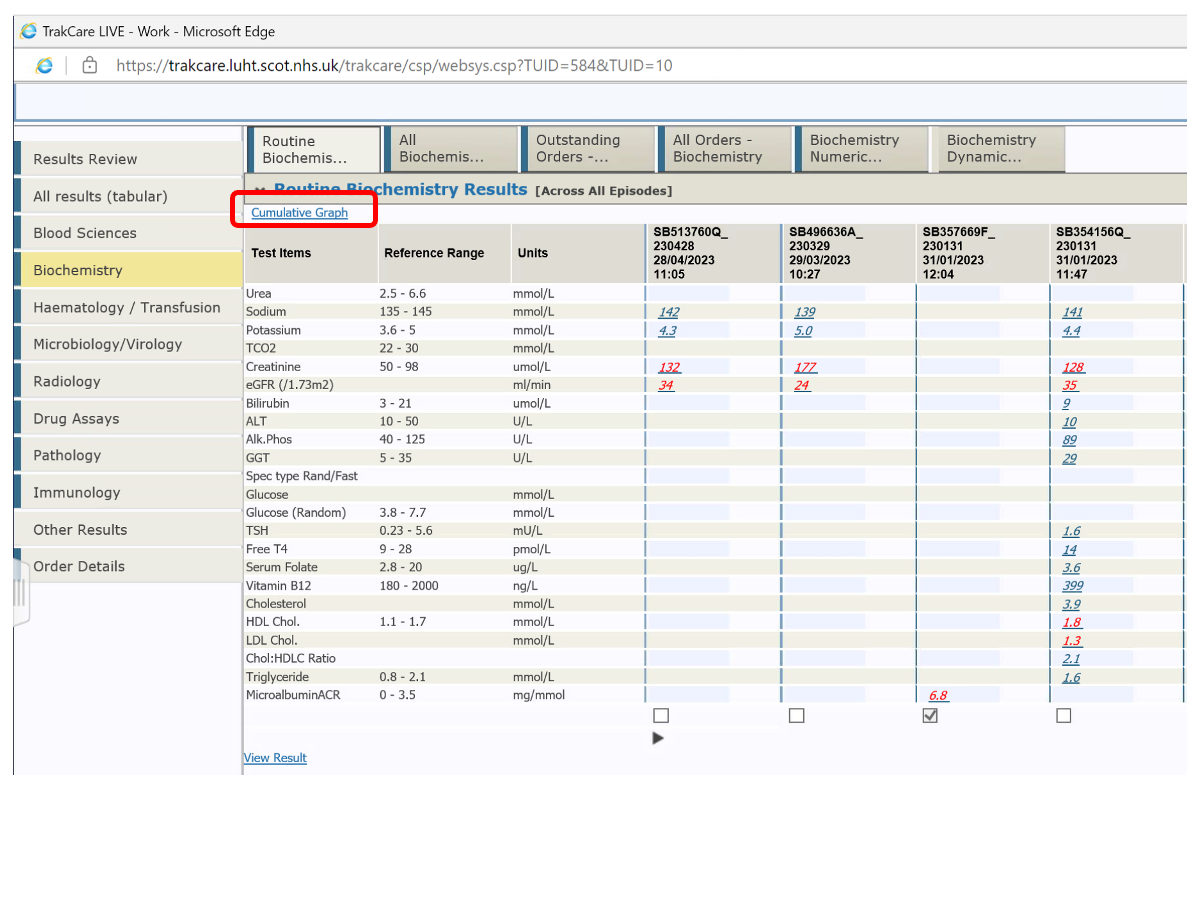
Task: Click the black play arrow below checkboxes
Action: pos(658,738)
